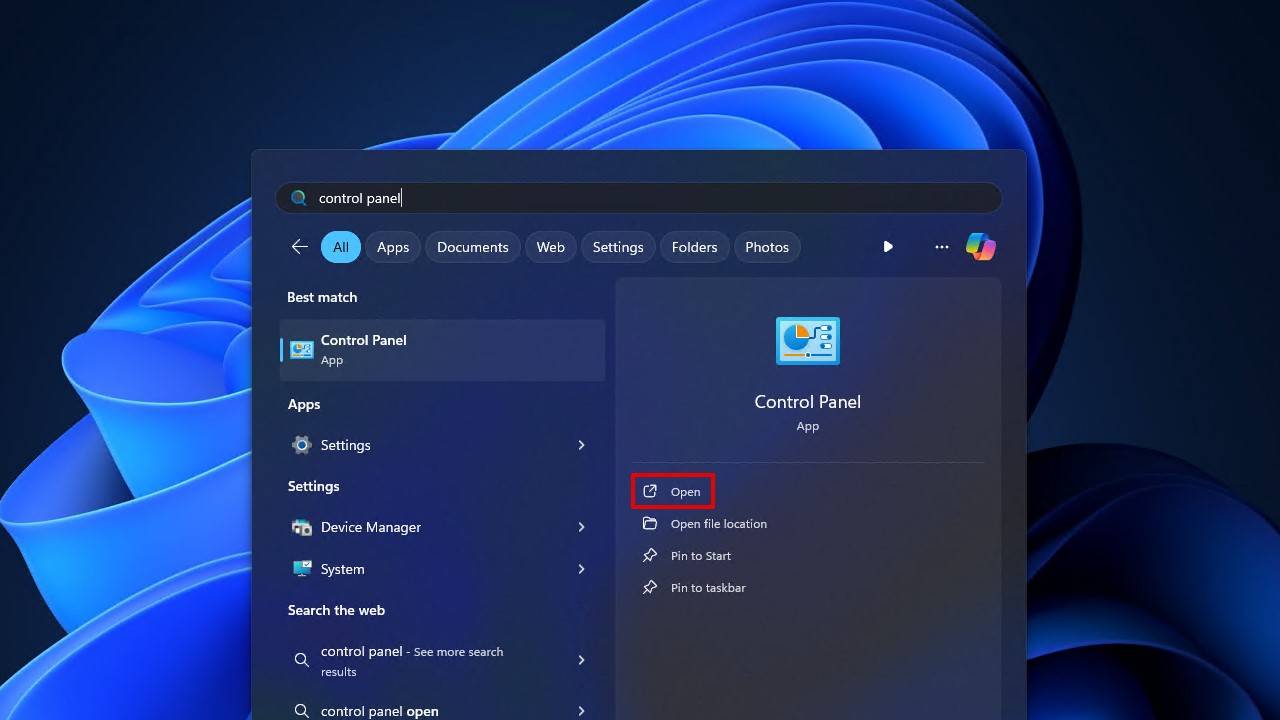This screenshot has height=720, width=1280.
Task: Click the Settings gear icon under Apps
Action: (x=301, y=445)
